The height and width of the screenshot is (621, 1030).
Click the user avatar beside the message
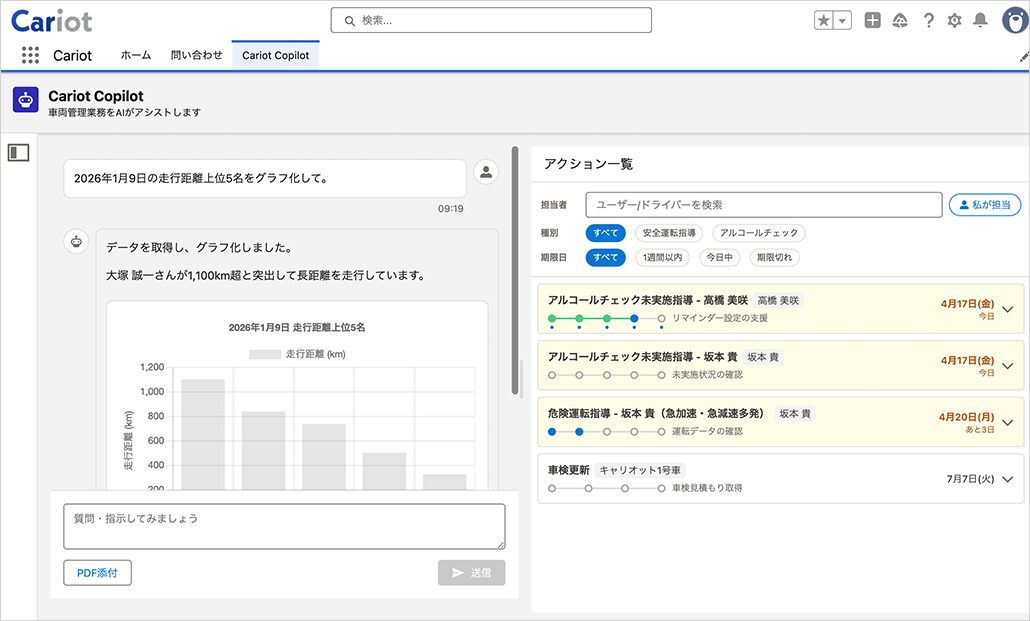486,172
